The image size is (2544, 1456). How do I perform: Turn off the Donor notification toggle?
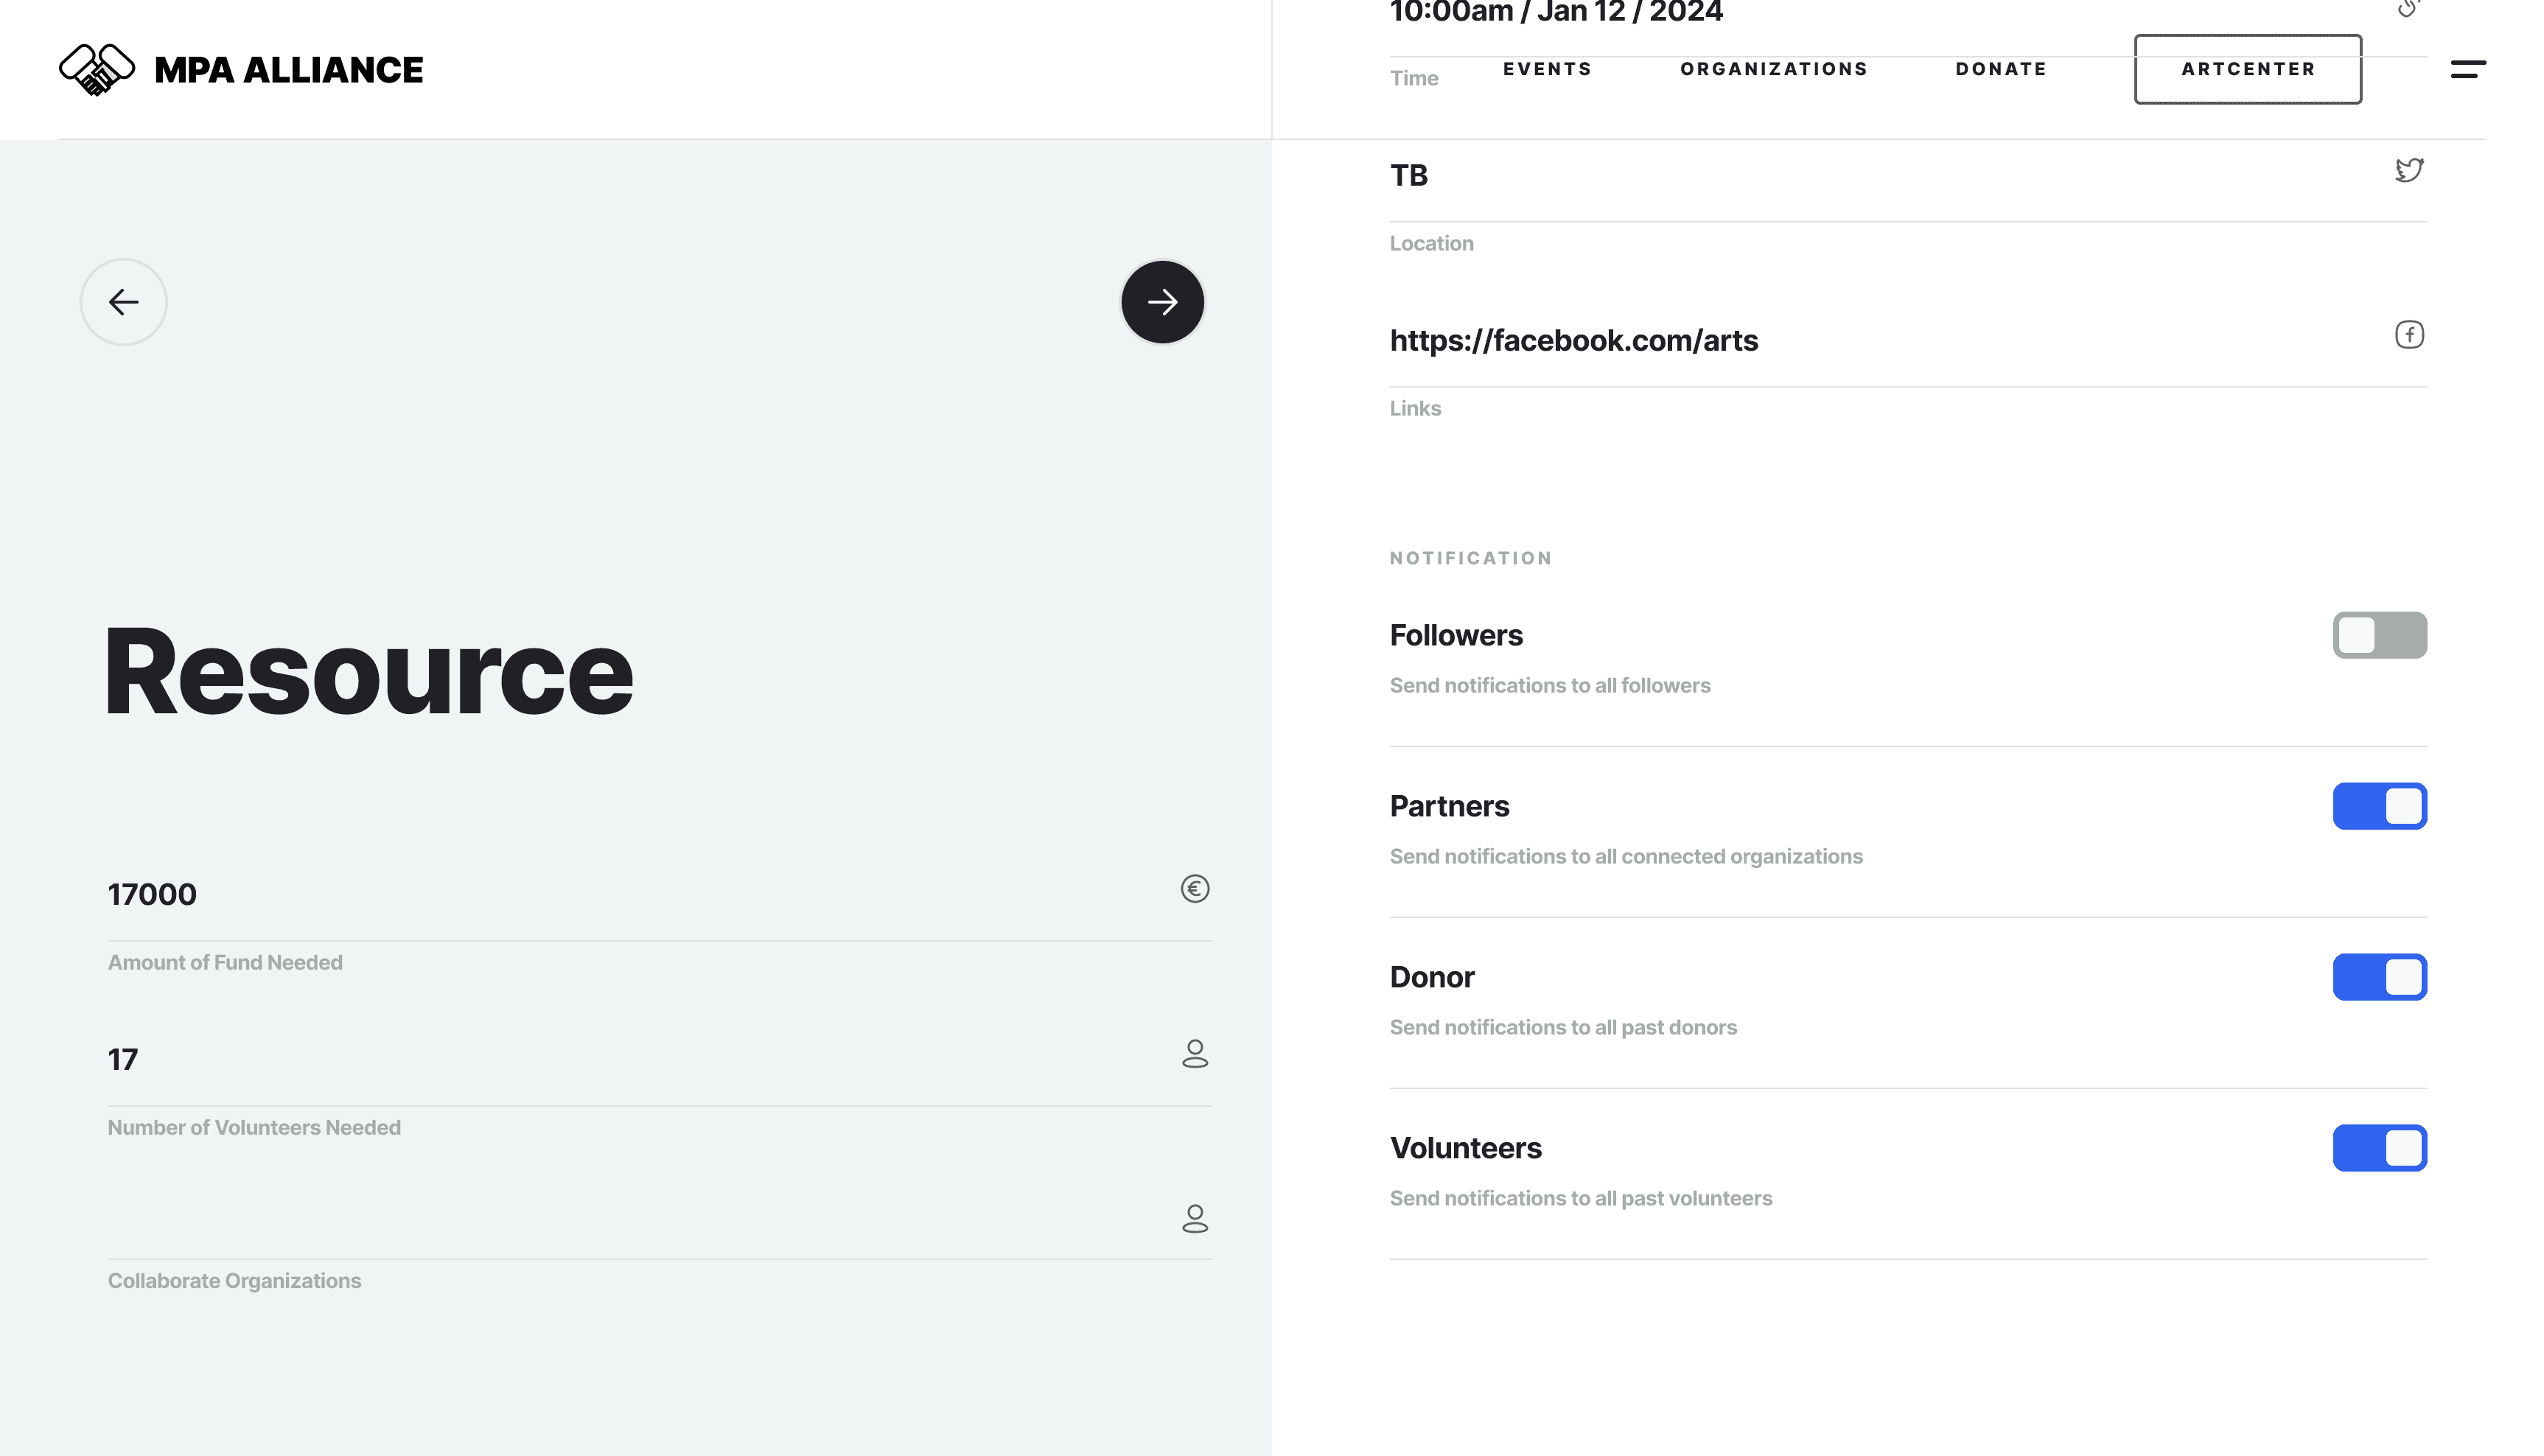pyautogui.click(x=2379, y=978)
